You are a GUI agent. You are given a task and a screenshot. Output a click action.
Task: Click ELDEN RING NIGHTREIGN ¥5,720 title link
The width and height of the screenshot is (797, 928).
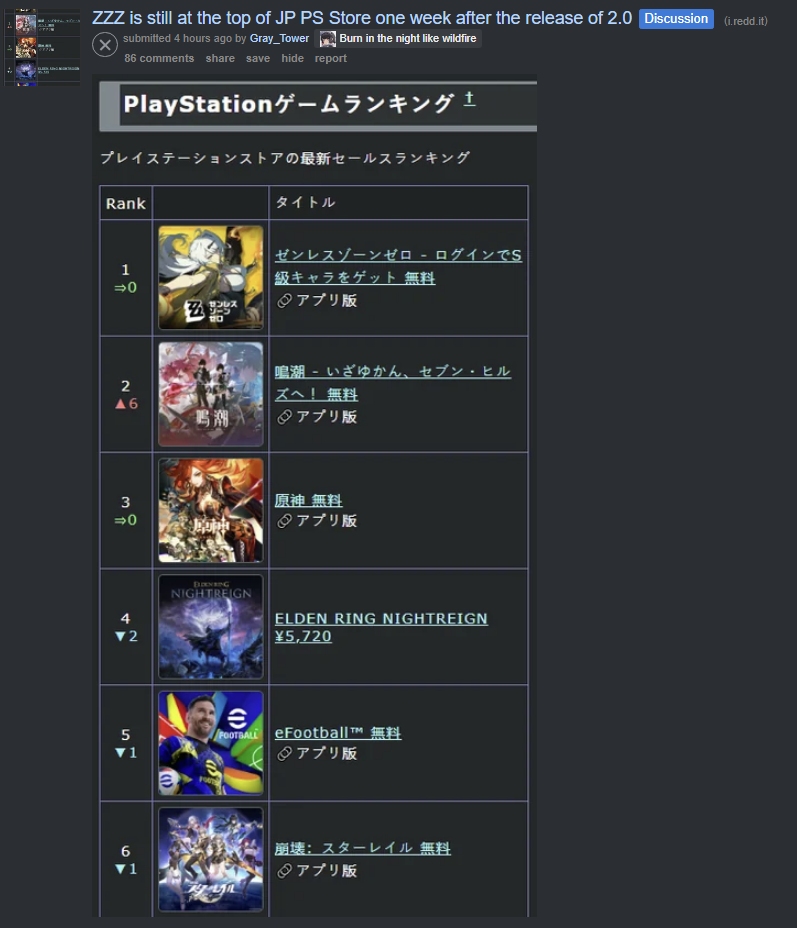[x=381, y=627]
